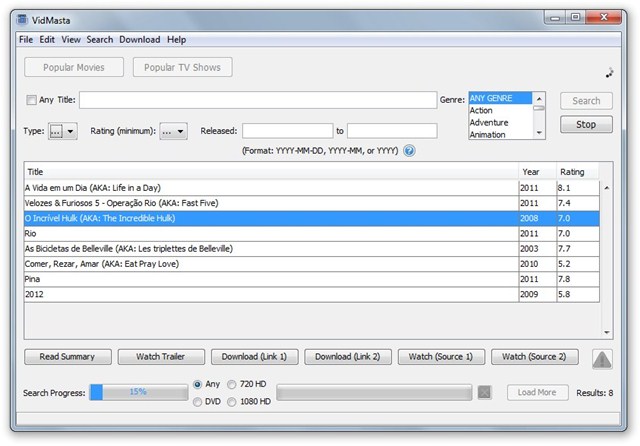This screenshot has width=640, height=446.
Task: Click the Read Summary button
Action: (x=68, y=357)
